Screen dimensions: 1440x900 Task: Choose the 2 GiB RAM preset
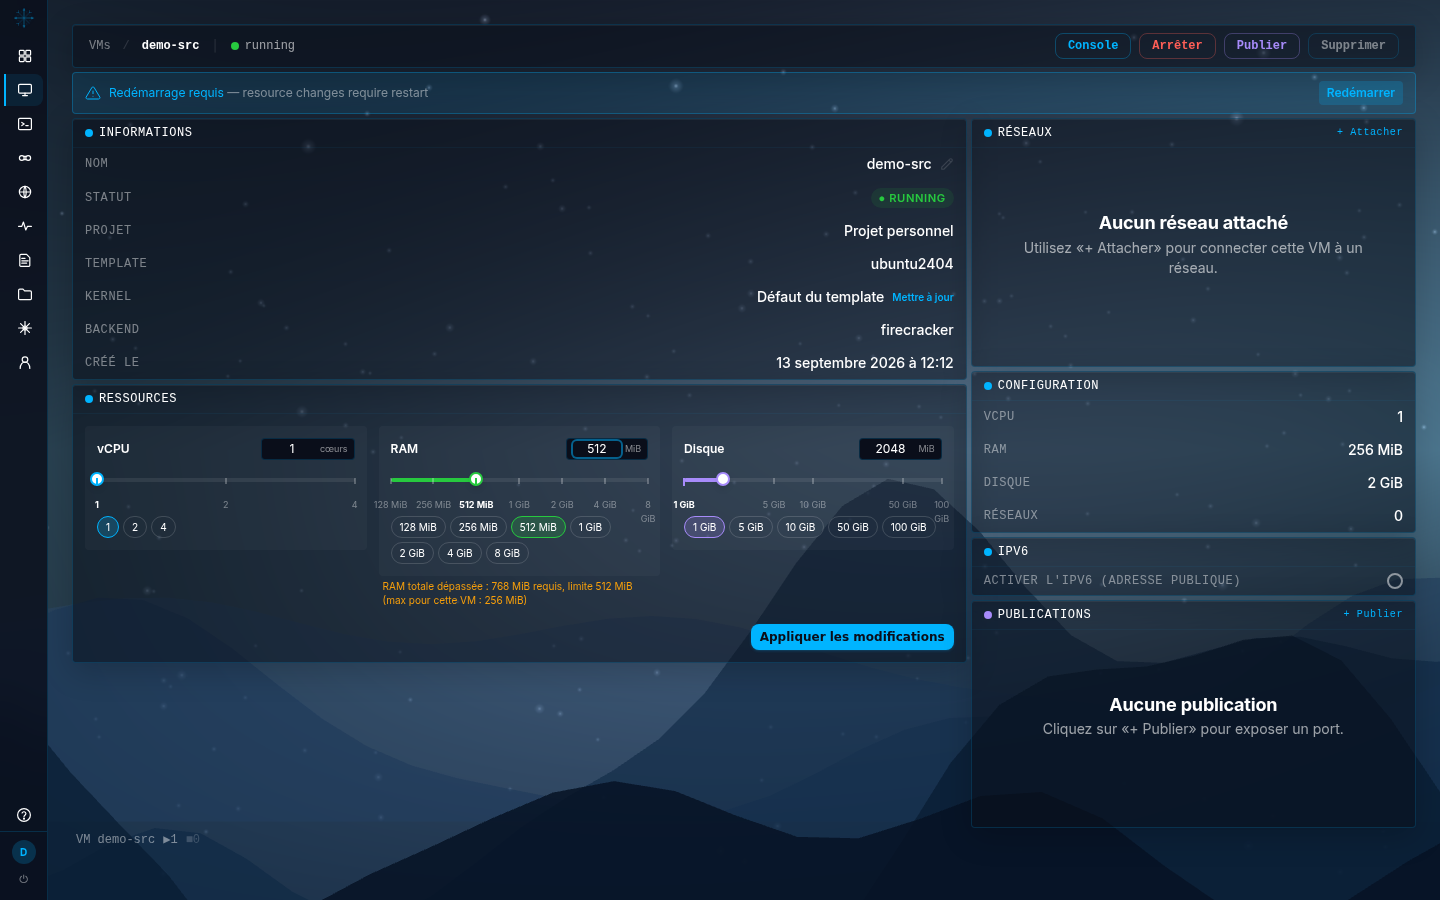click(412, 553)
